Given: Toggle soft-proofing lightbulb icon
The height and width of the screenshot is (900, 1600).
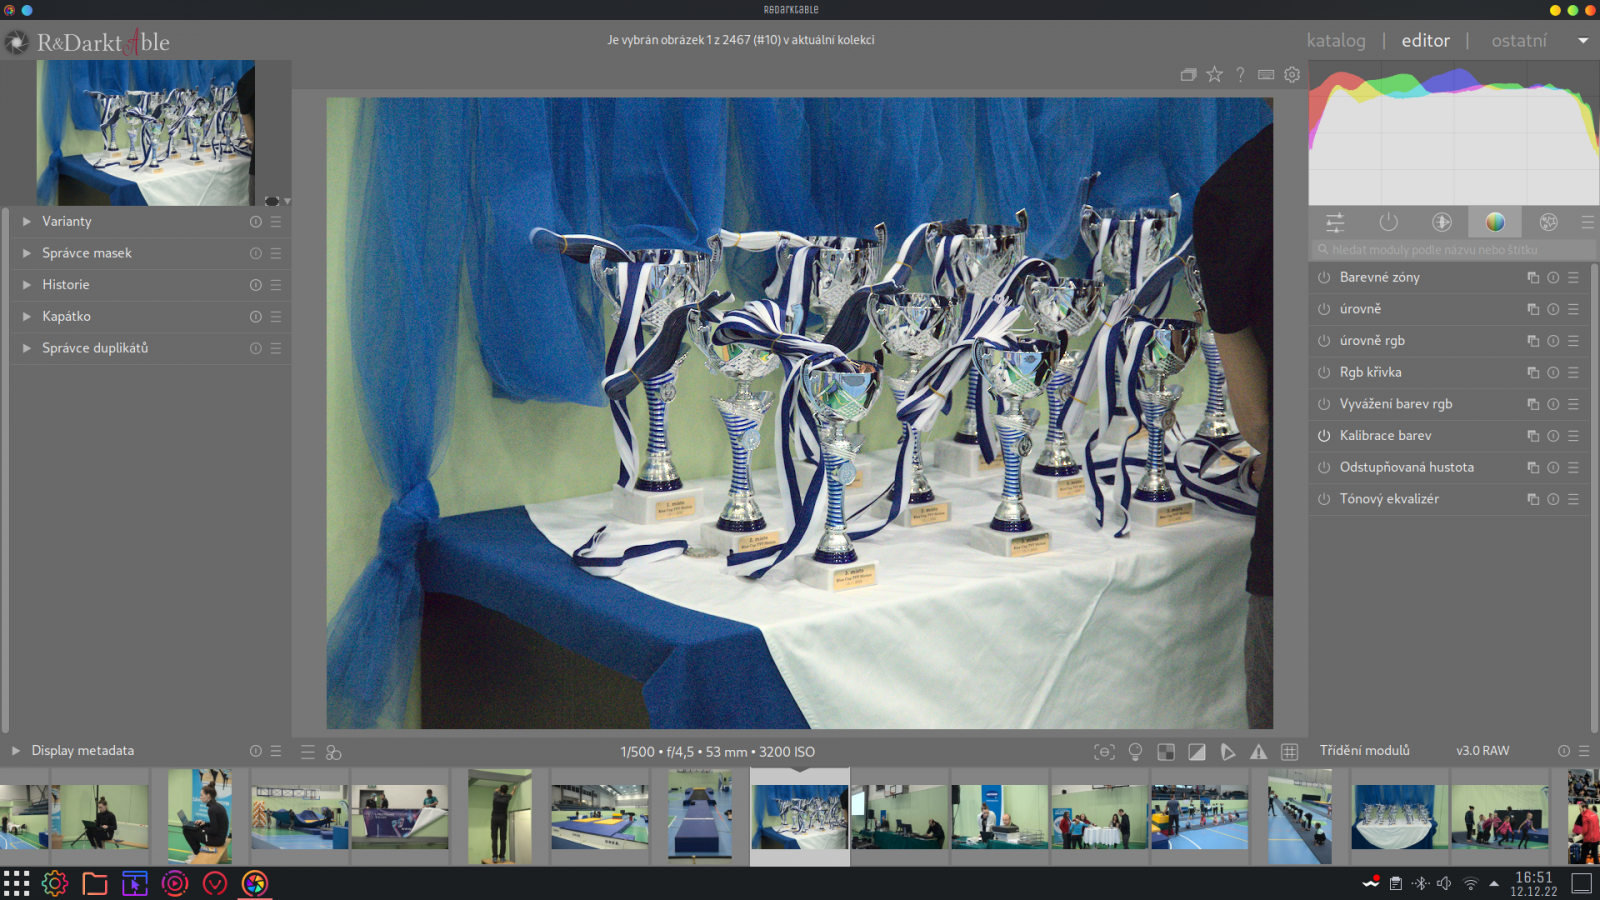Looking at the screenshot, I should [x=1135, y=750].
